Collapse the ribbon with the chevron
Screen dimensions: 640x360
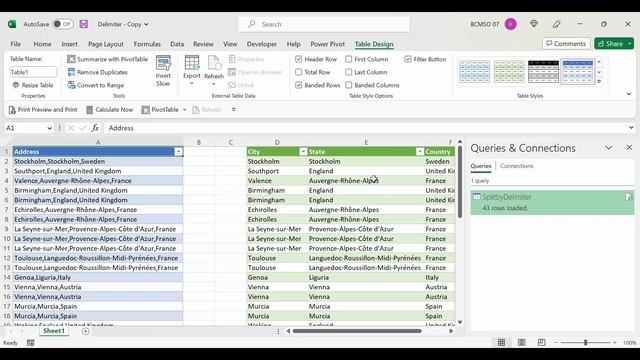(x=629, y=94)
